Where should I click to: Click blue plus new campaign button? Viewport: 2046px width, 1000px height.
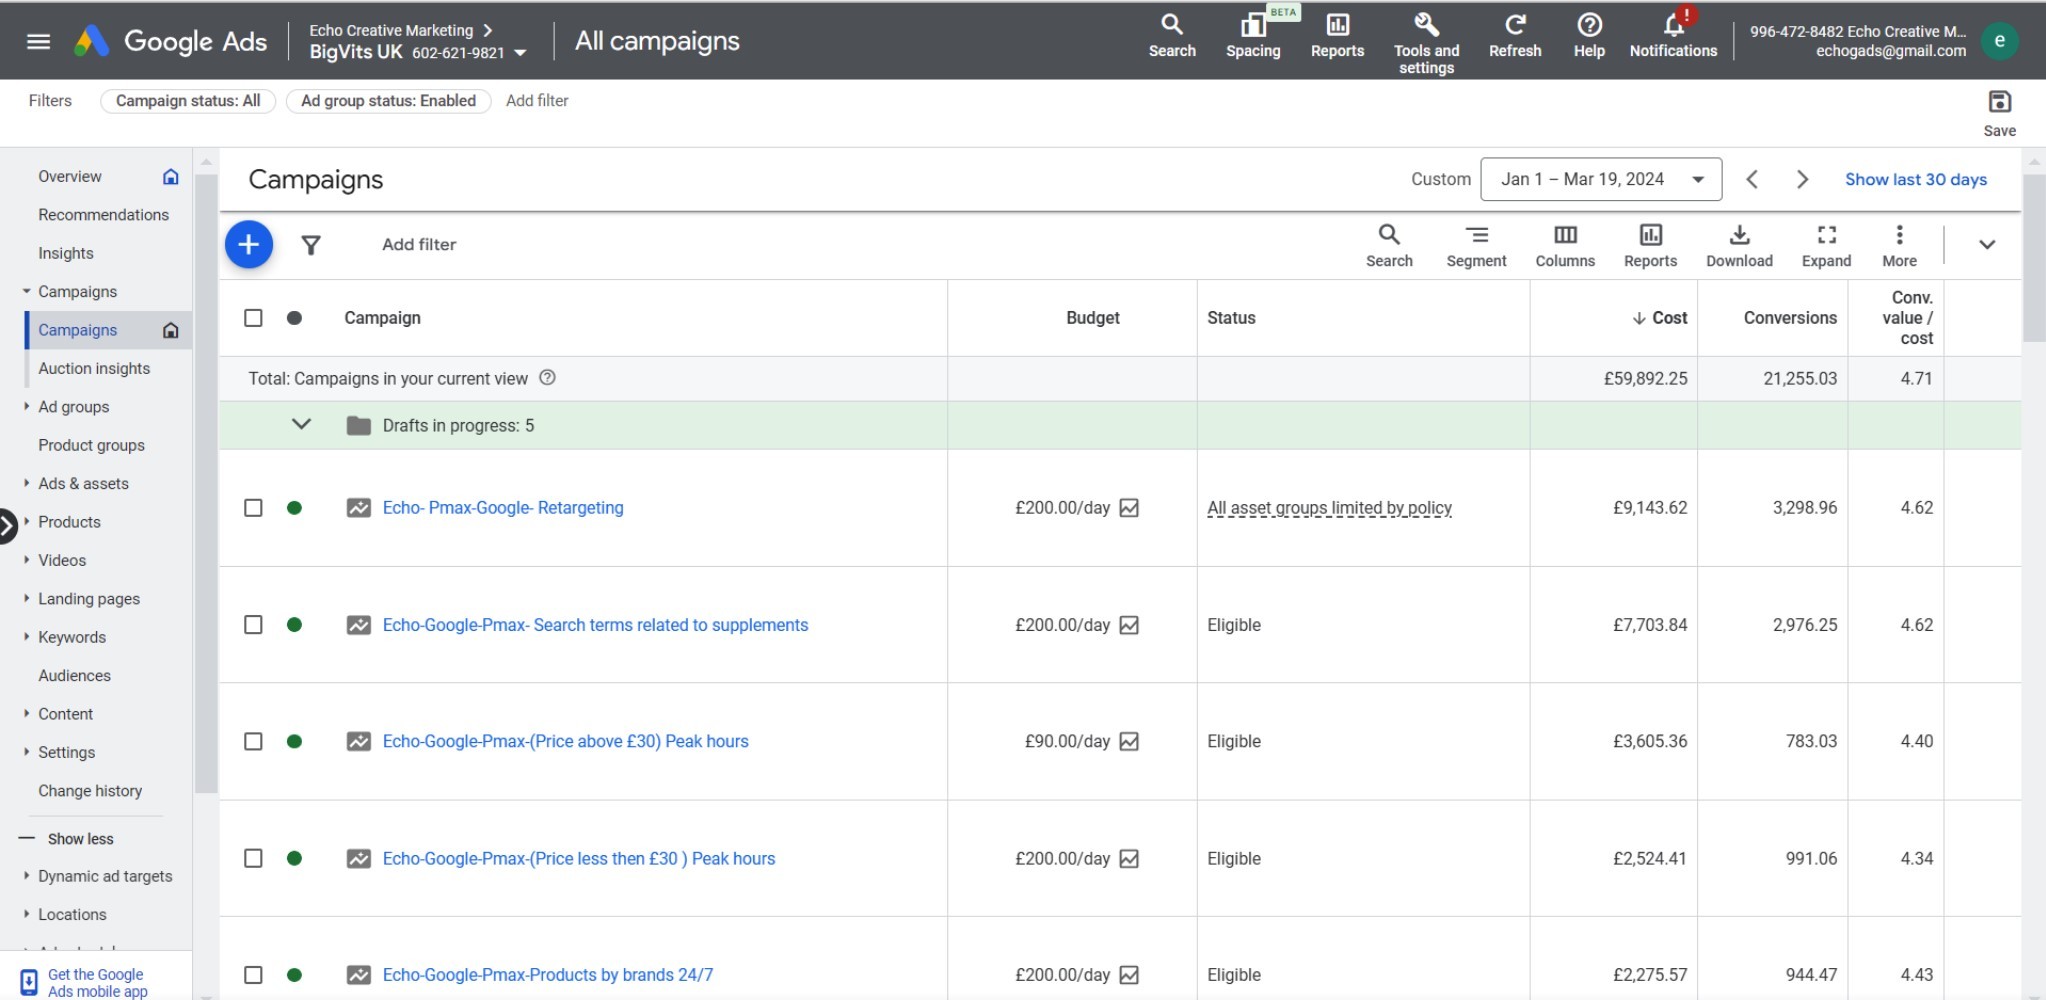click(249, 245)
